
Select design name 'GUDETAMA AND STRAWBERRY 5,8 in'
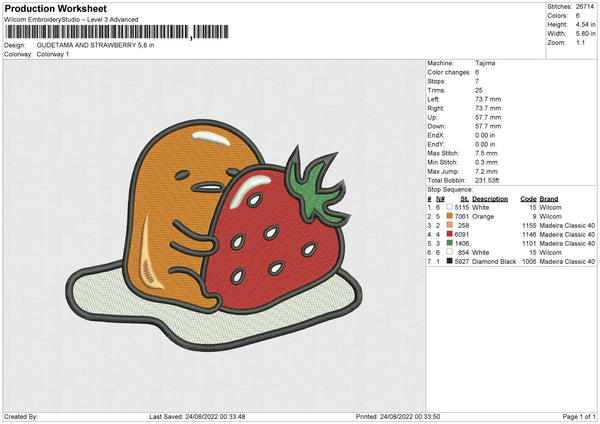[95, 45]
